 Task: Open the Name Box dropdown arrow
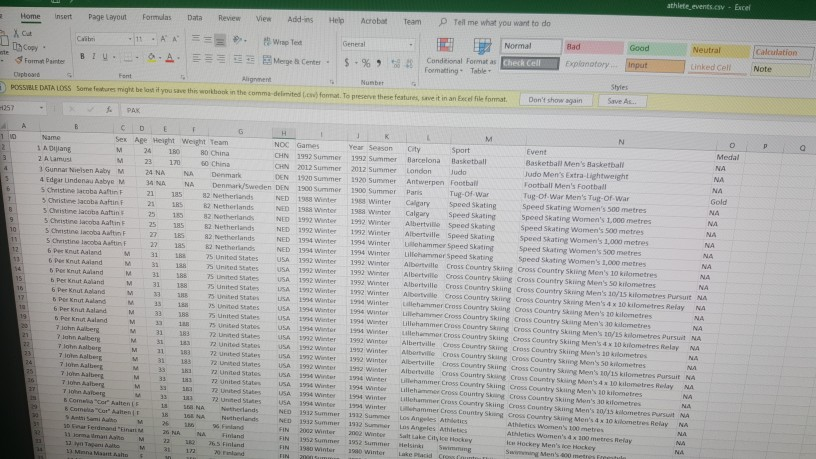coord(41,108)
